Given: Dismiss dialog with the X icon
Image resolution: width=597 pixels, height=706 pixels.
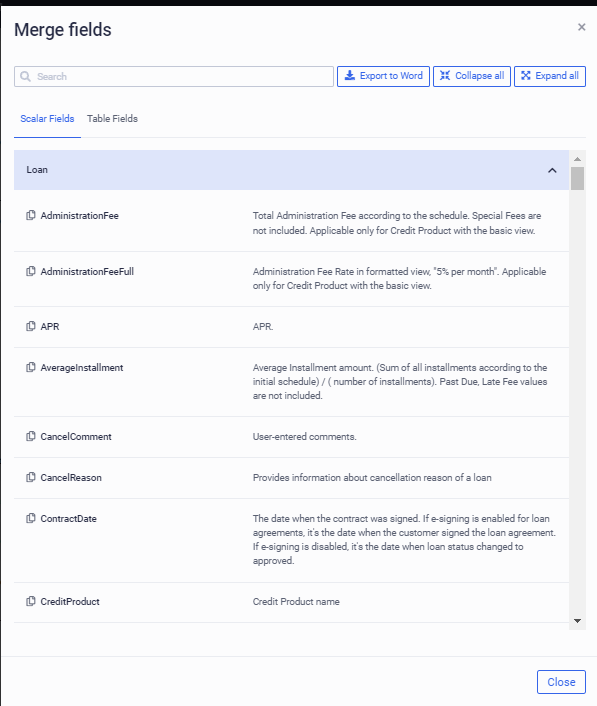Looking at the screenshot, I should click(582, 27).
